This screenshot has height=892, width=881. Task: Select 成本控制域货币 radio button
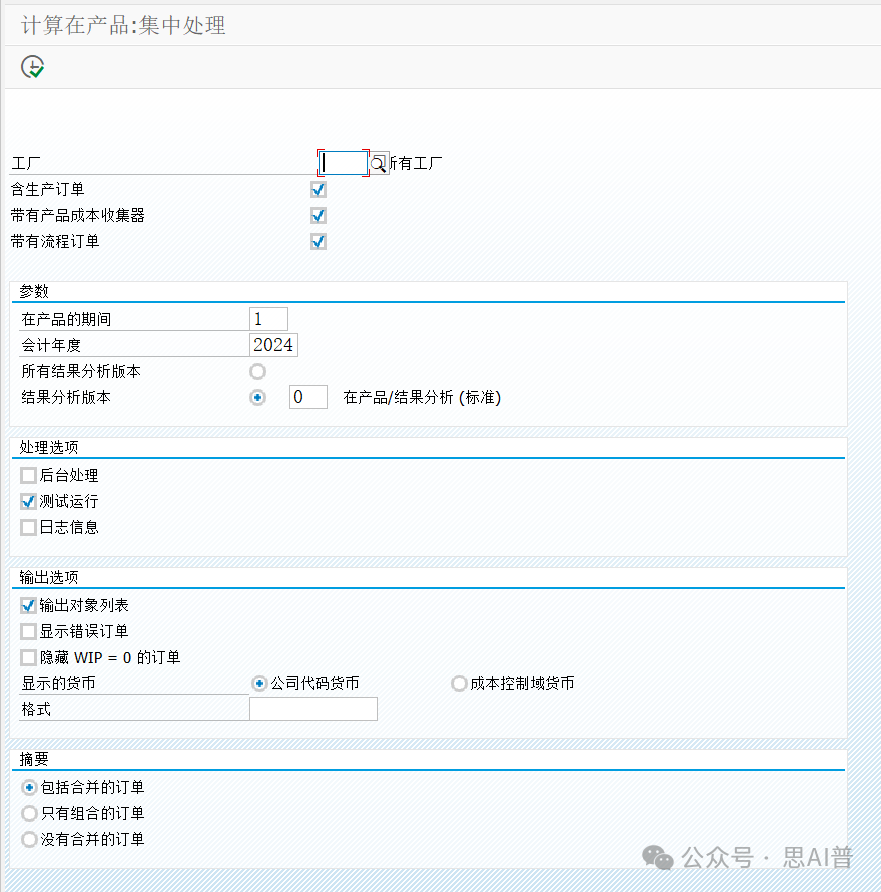pyautogui.click(x=459, y=684)
